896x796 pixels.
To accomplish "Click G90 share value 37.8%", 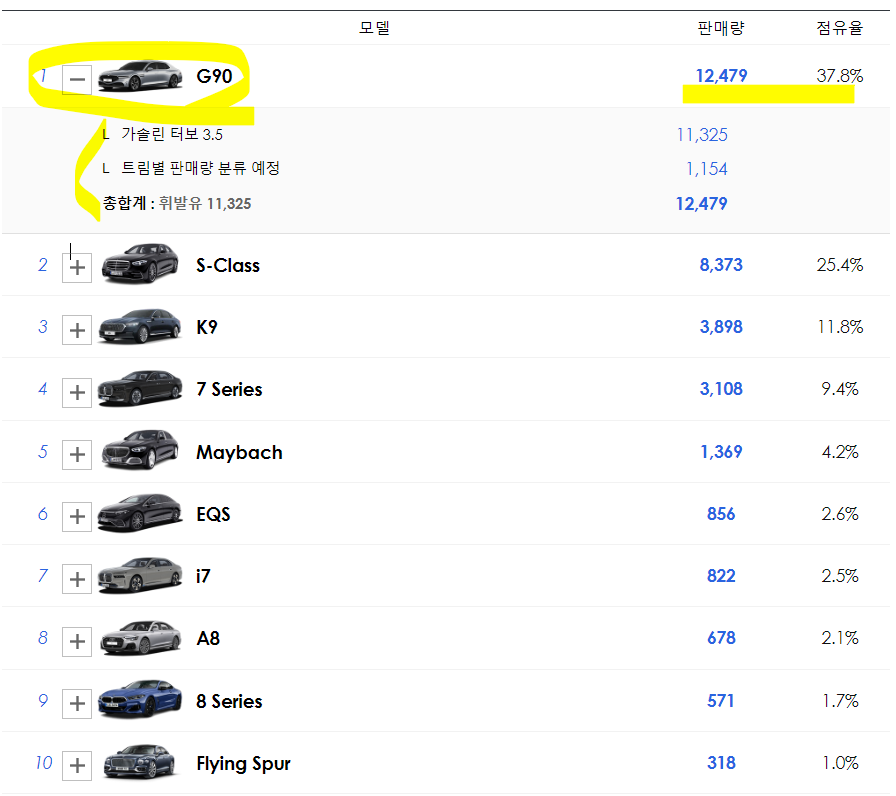I will (839, 75).
